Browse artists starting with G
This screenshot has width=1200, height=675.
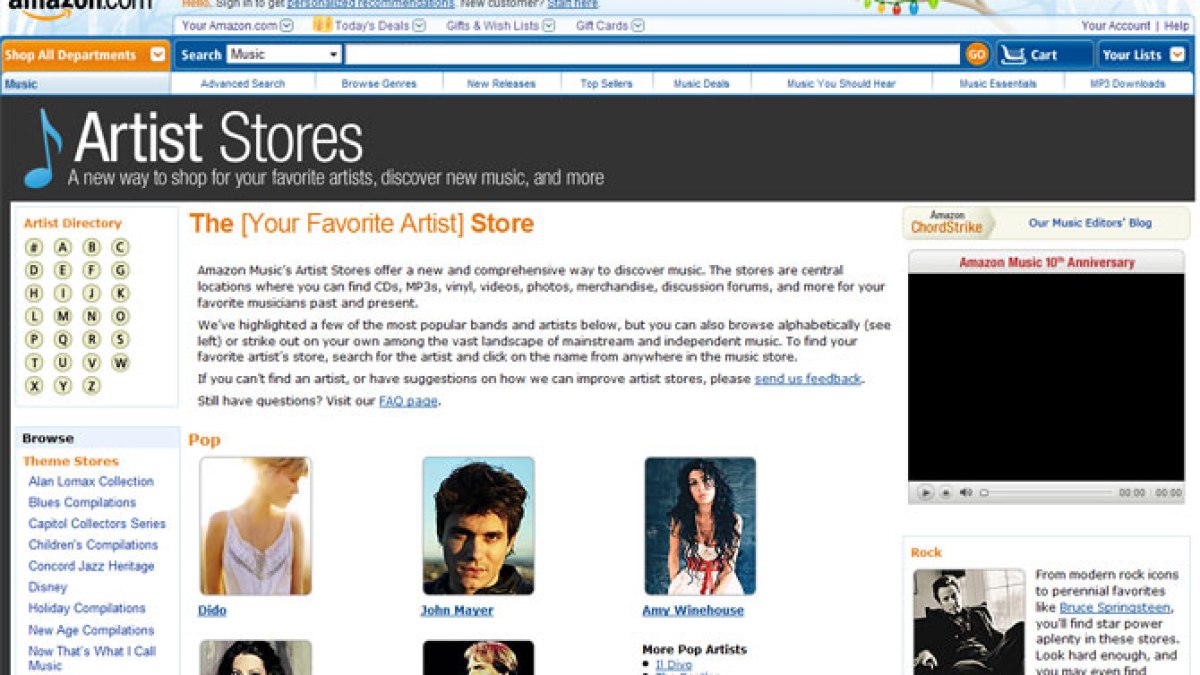click(120, 270)
